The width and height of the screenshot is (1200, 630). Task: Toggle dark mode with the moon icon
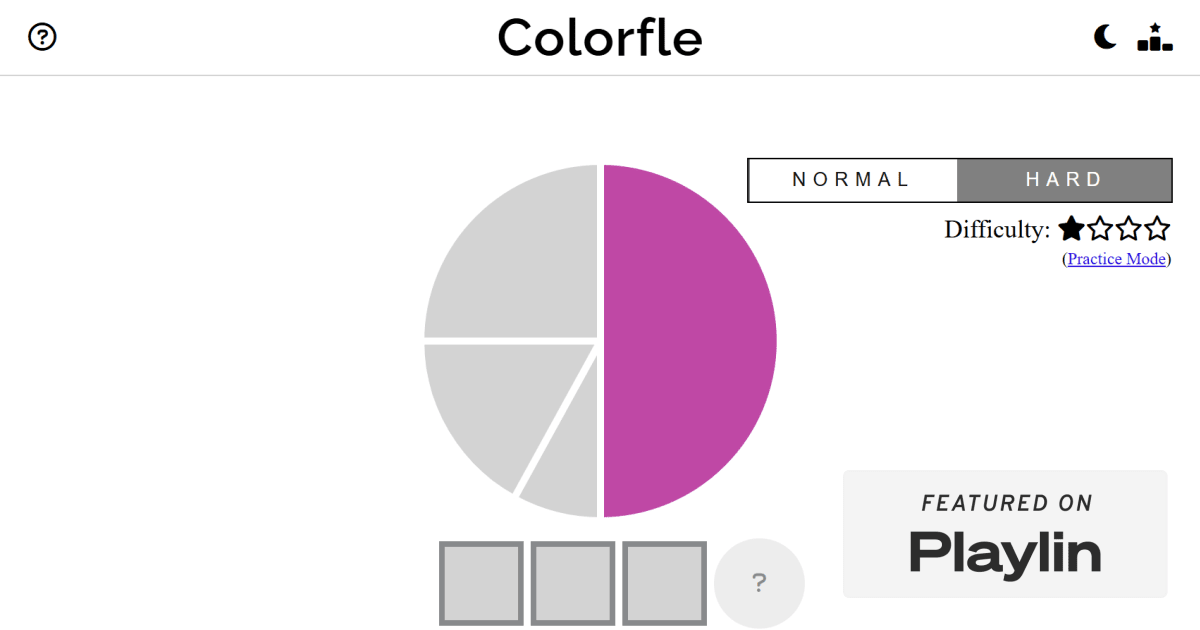[x=1105, y=37]
